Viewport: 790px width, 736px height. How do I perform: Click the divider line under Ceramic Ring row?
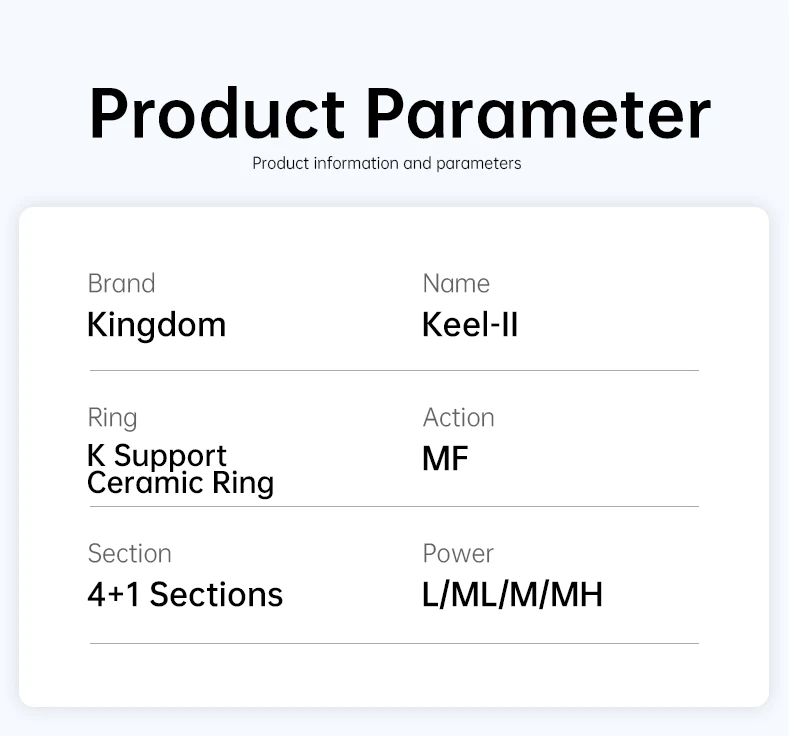[394, 507]
